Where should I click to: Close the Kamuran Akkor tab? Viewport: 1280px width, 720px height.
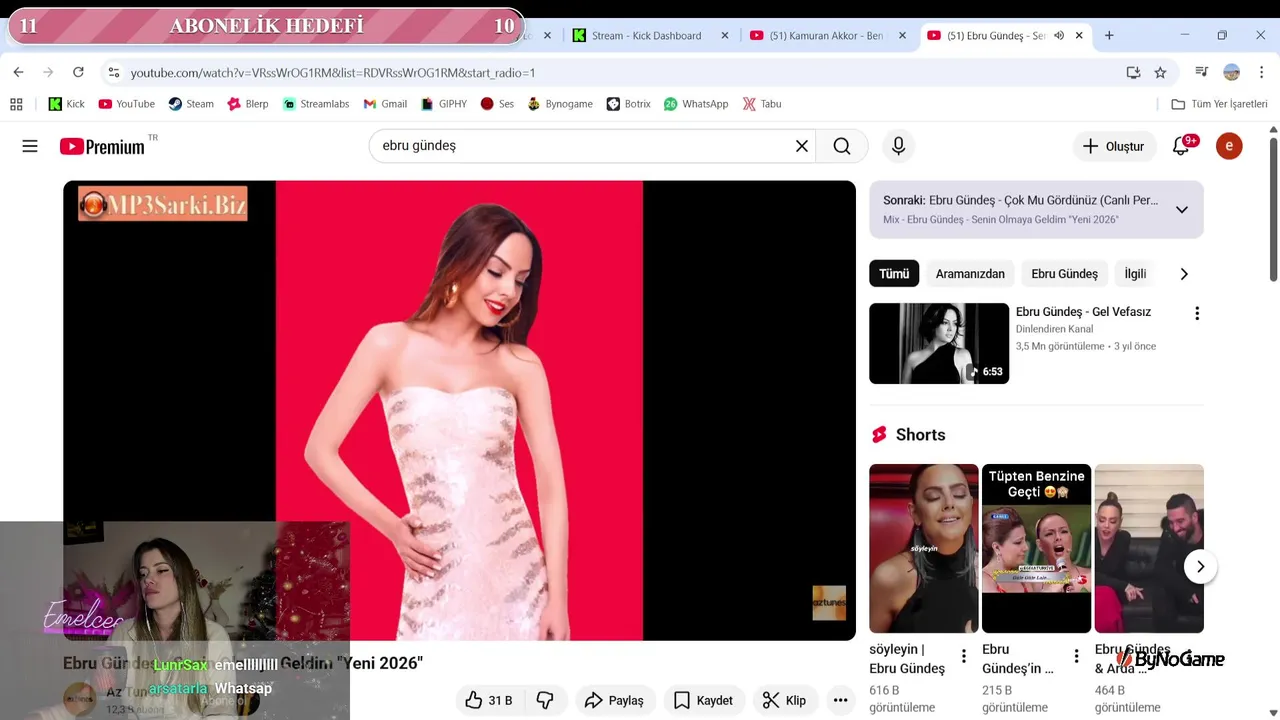pos(902,35)
